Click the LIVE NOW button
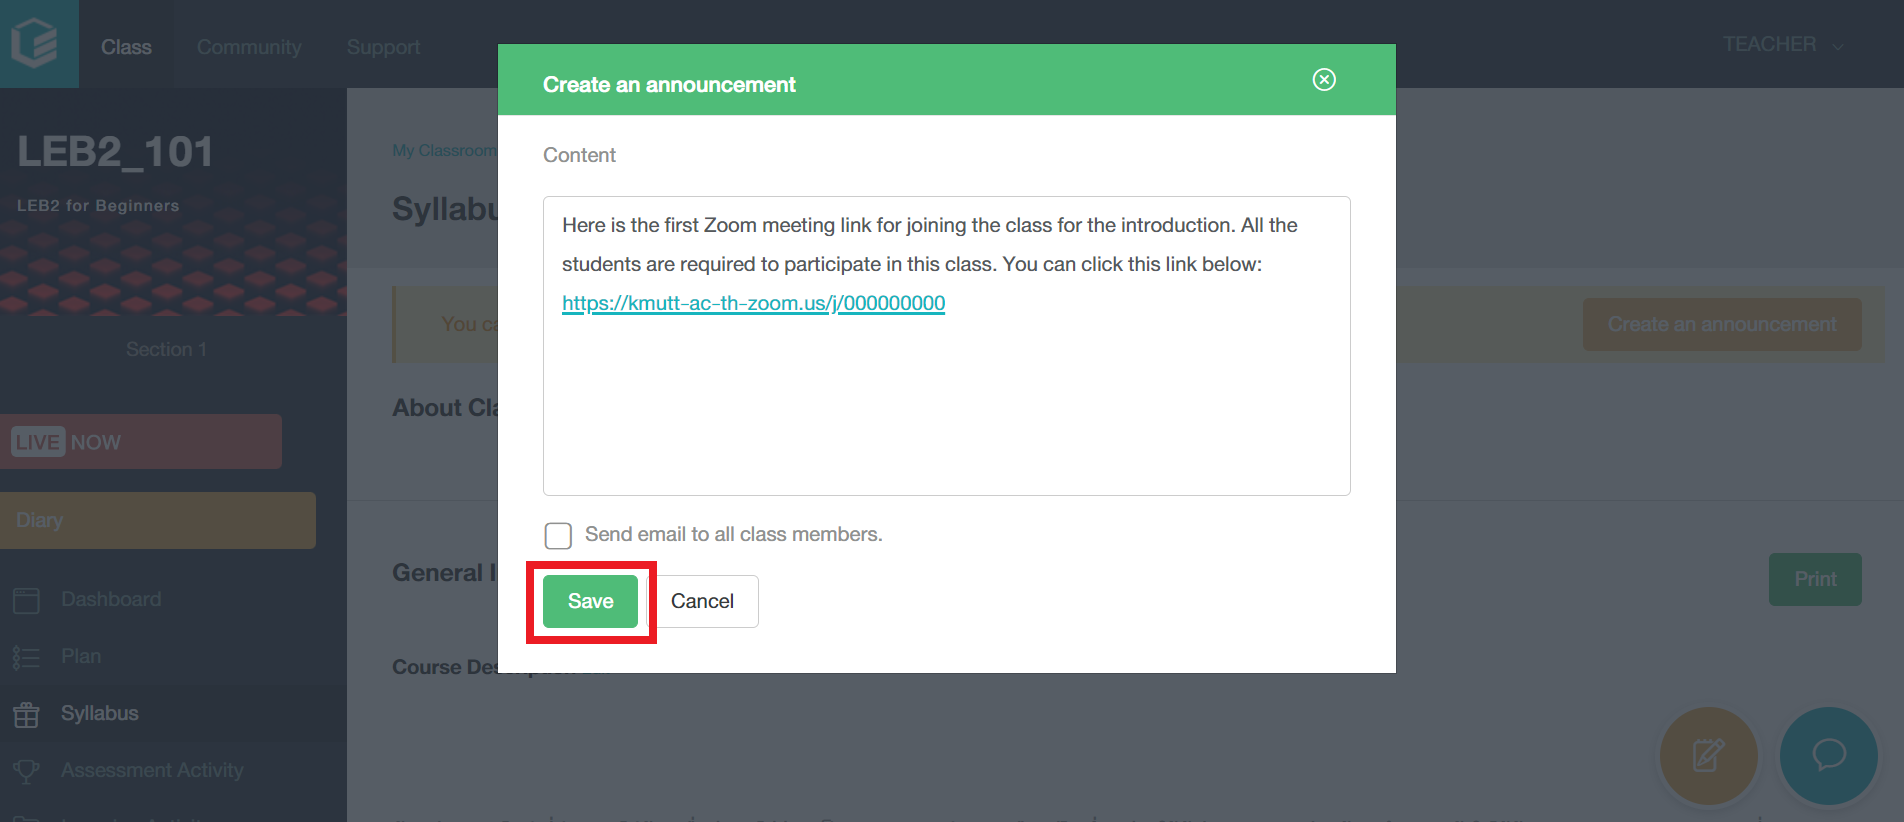The image size is (1904, 822). pos(141,442)
